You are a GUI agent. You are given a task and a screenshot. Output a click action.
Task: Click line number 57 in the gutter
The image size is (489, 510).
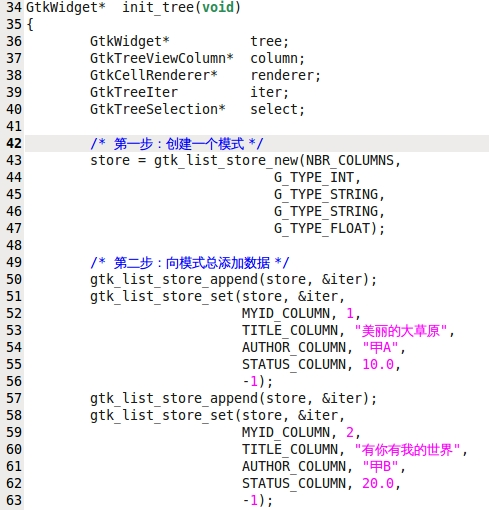(14, 399)
